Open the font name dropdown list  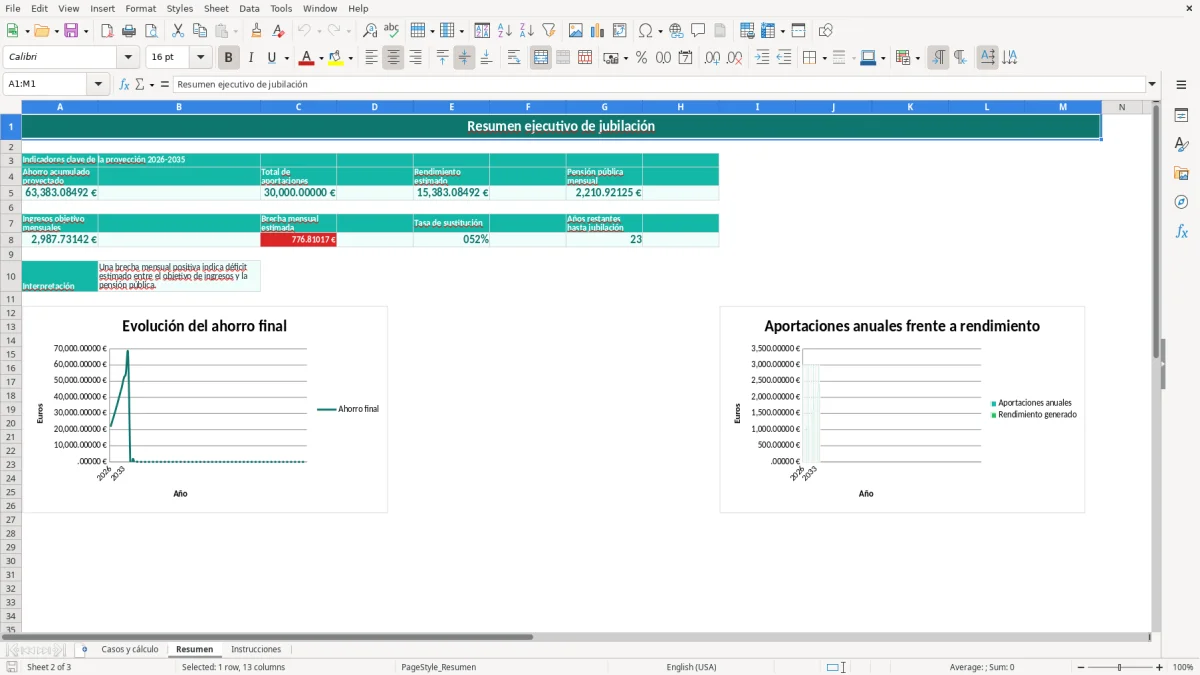(128, 58)
